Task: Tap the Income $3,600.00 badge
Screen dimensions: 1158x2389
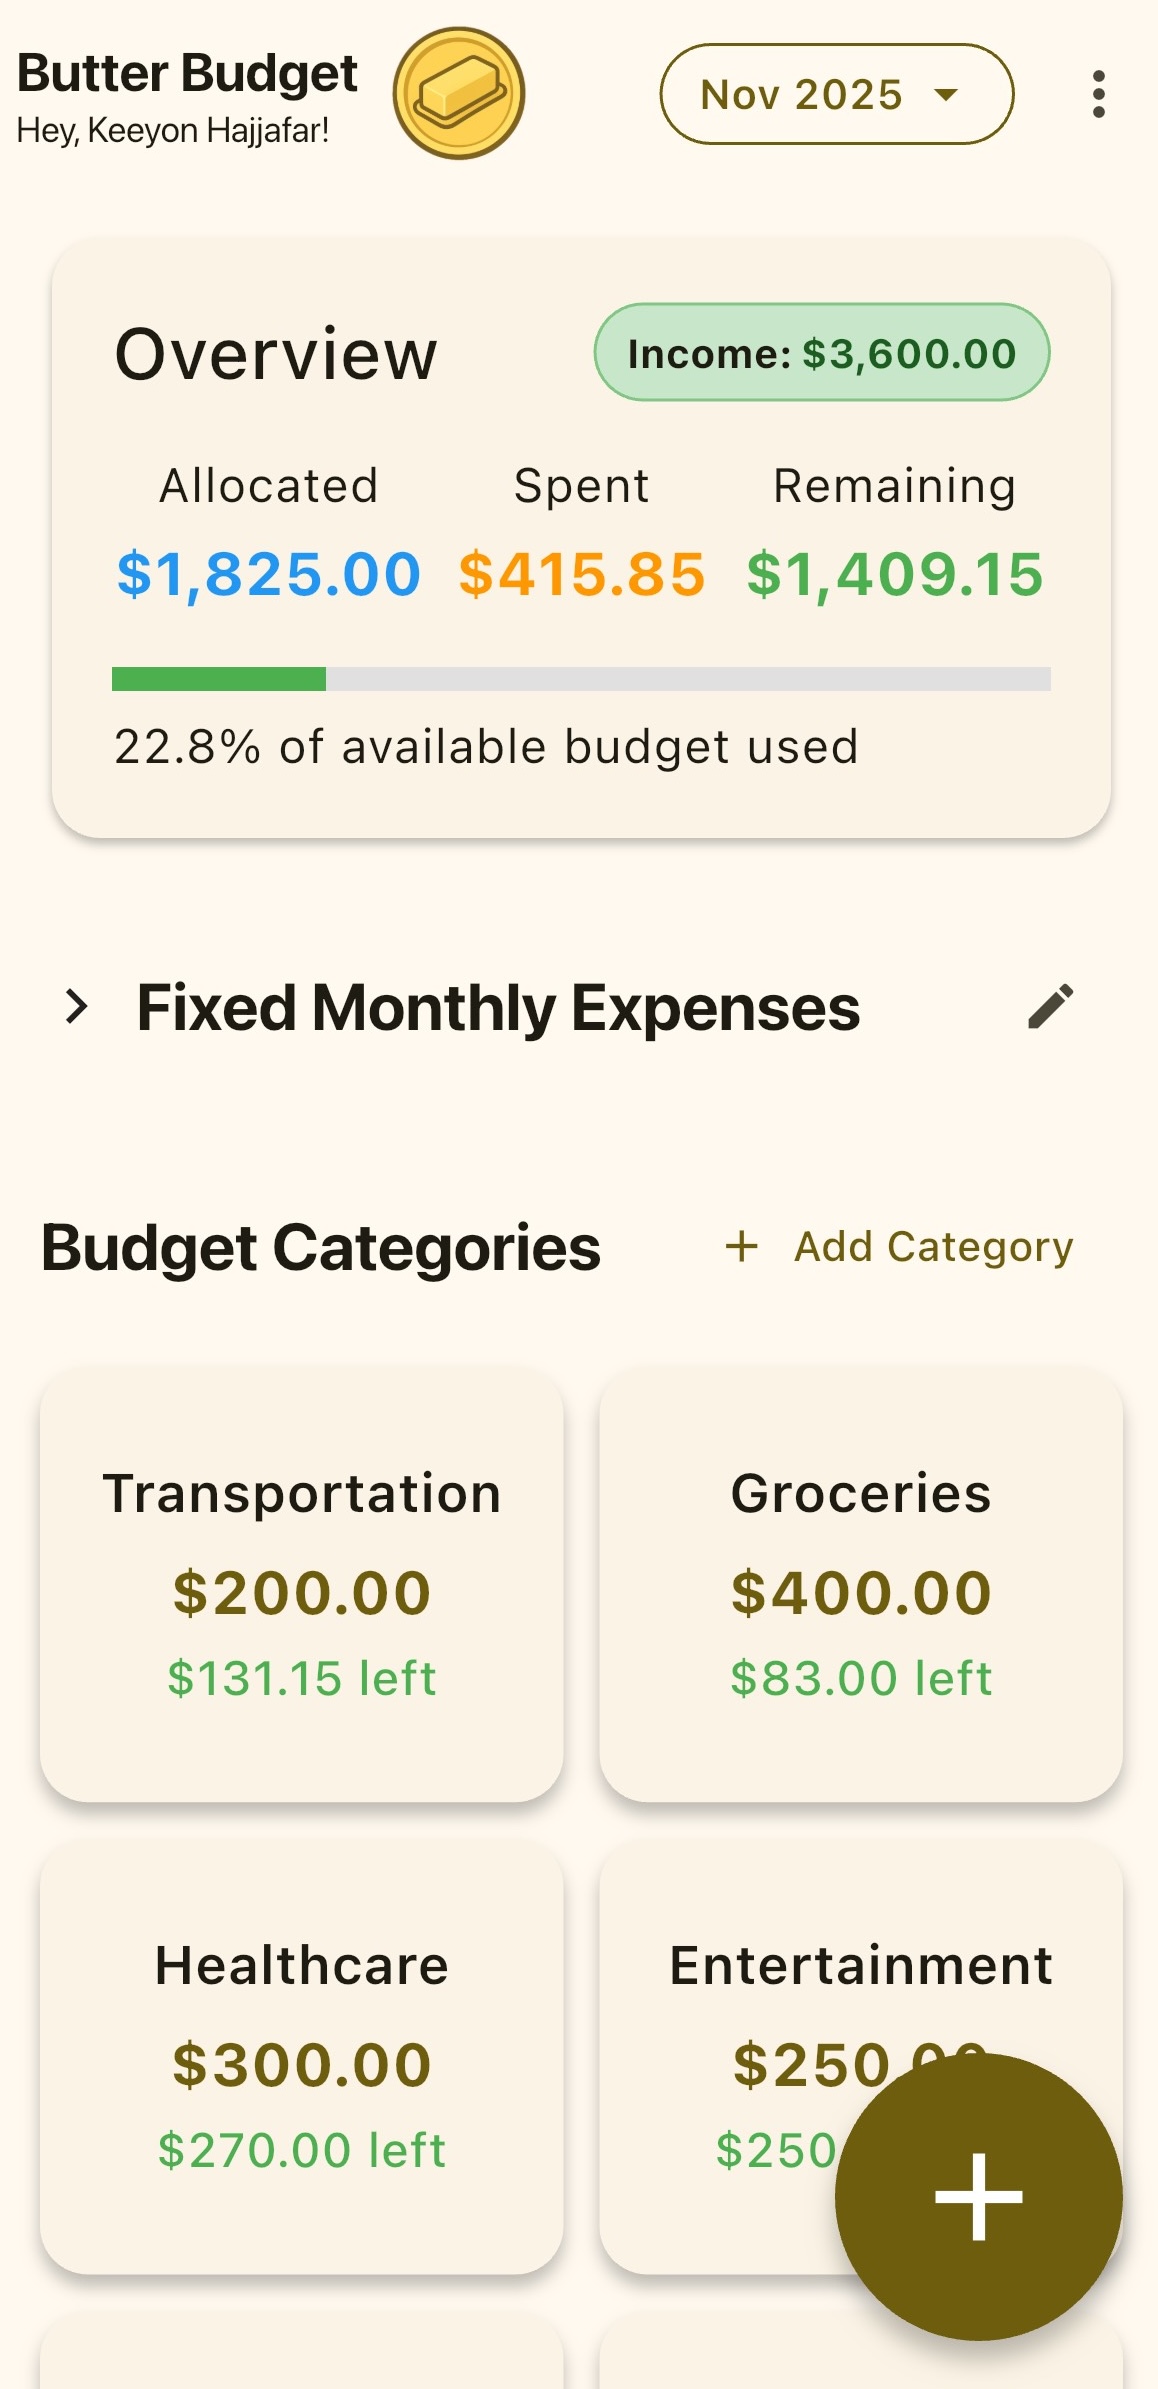Action: [821, 353]
